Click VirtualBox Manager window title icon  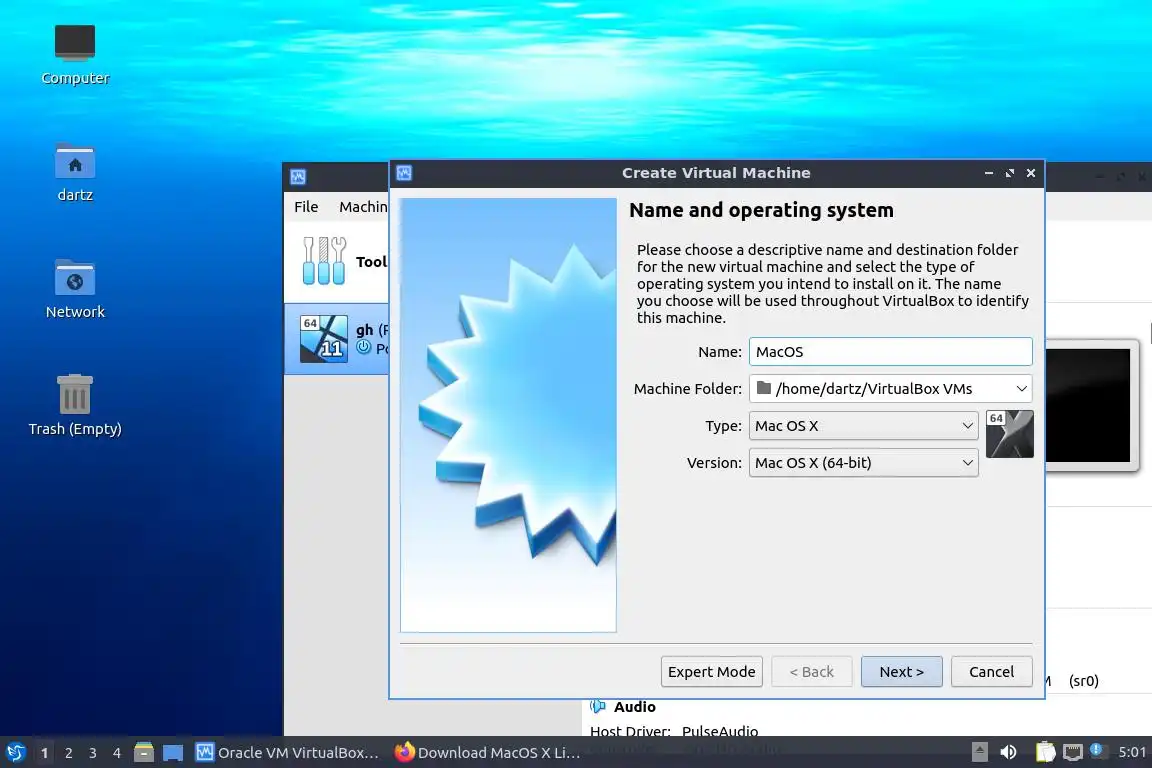(x=298, y=177)
